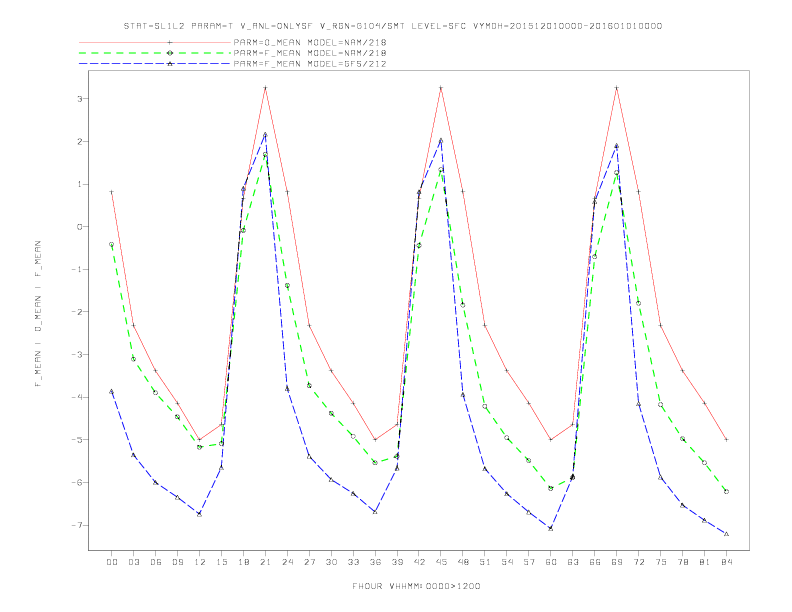This screenshot has height=612, width=792.
Task: Click x-axis tick label 15
Action: [221, 562]
